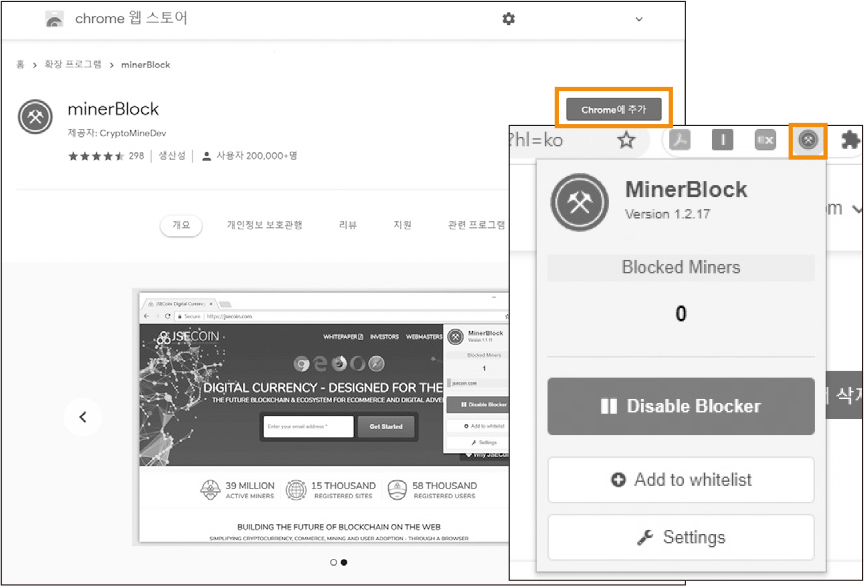Switch to the 개인정보 보호관행 tab
Screen dimensions: 864x586
coord(264,225)
